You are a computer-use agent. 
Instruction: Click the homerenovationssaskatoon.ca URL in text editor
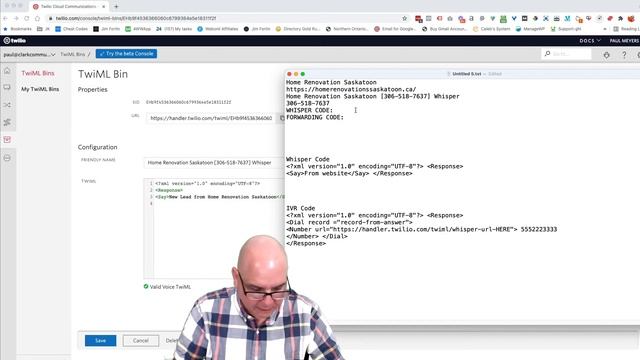(351, 89)
